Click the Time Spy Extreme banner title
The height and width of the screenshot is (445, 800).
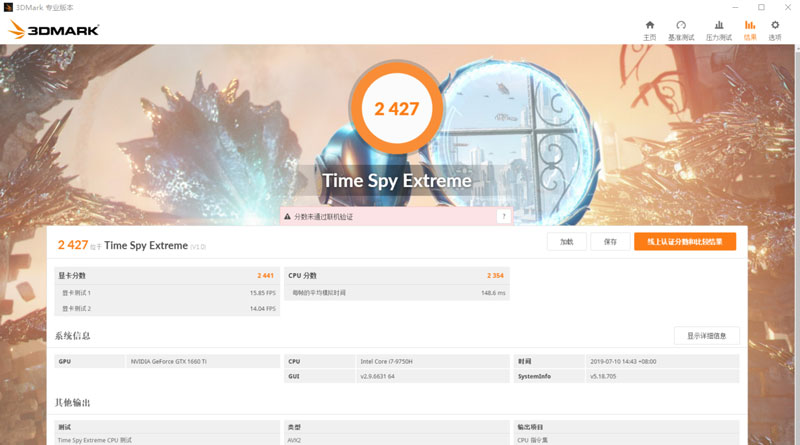pyautogui.click(x=396, y=181)
